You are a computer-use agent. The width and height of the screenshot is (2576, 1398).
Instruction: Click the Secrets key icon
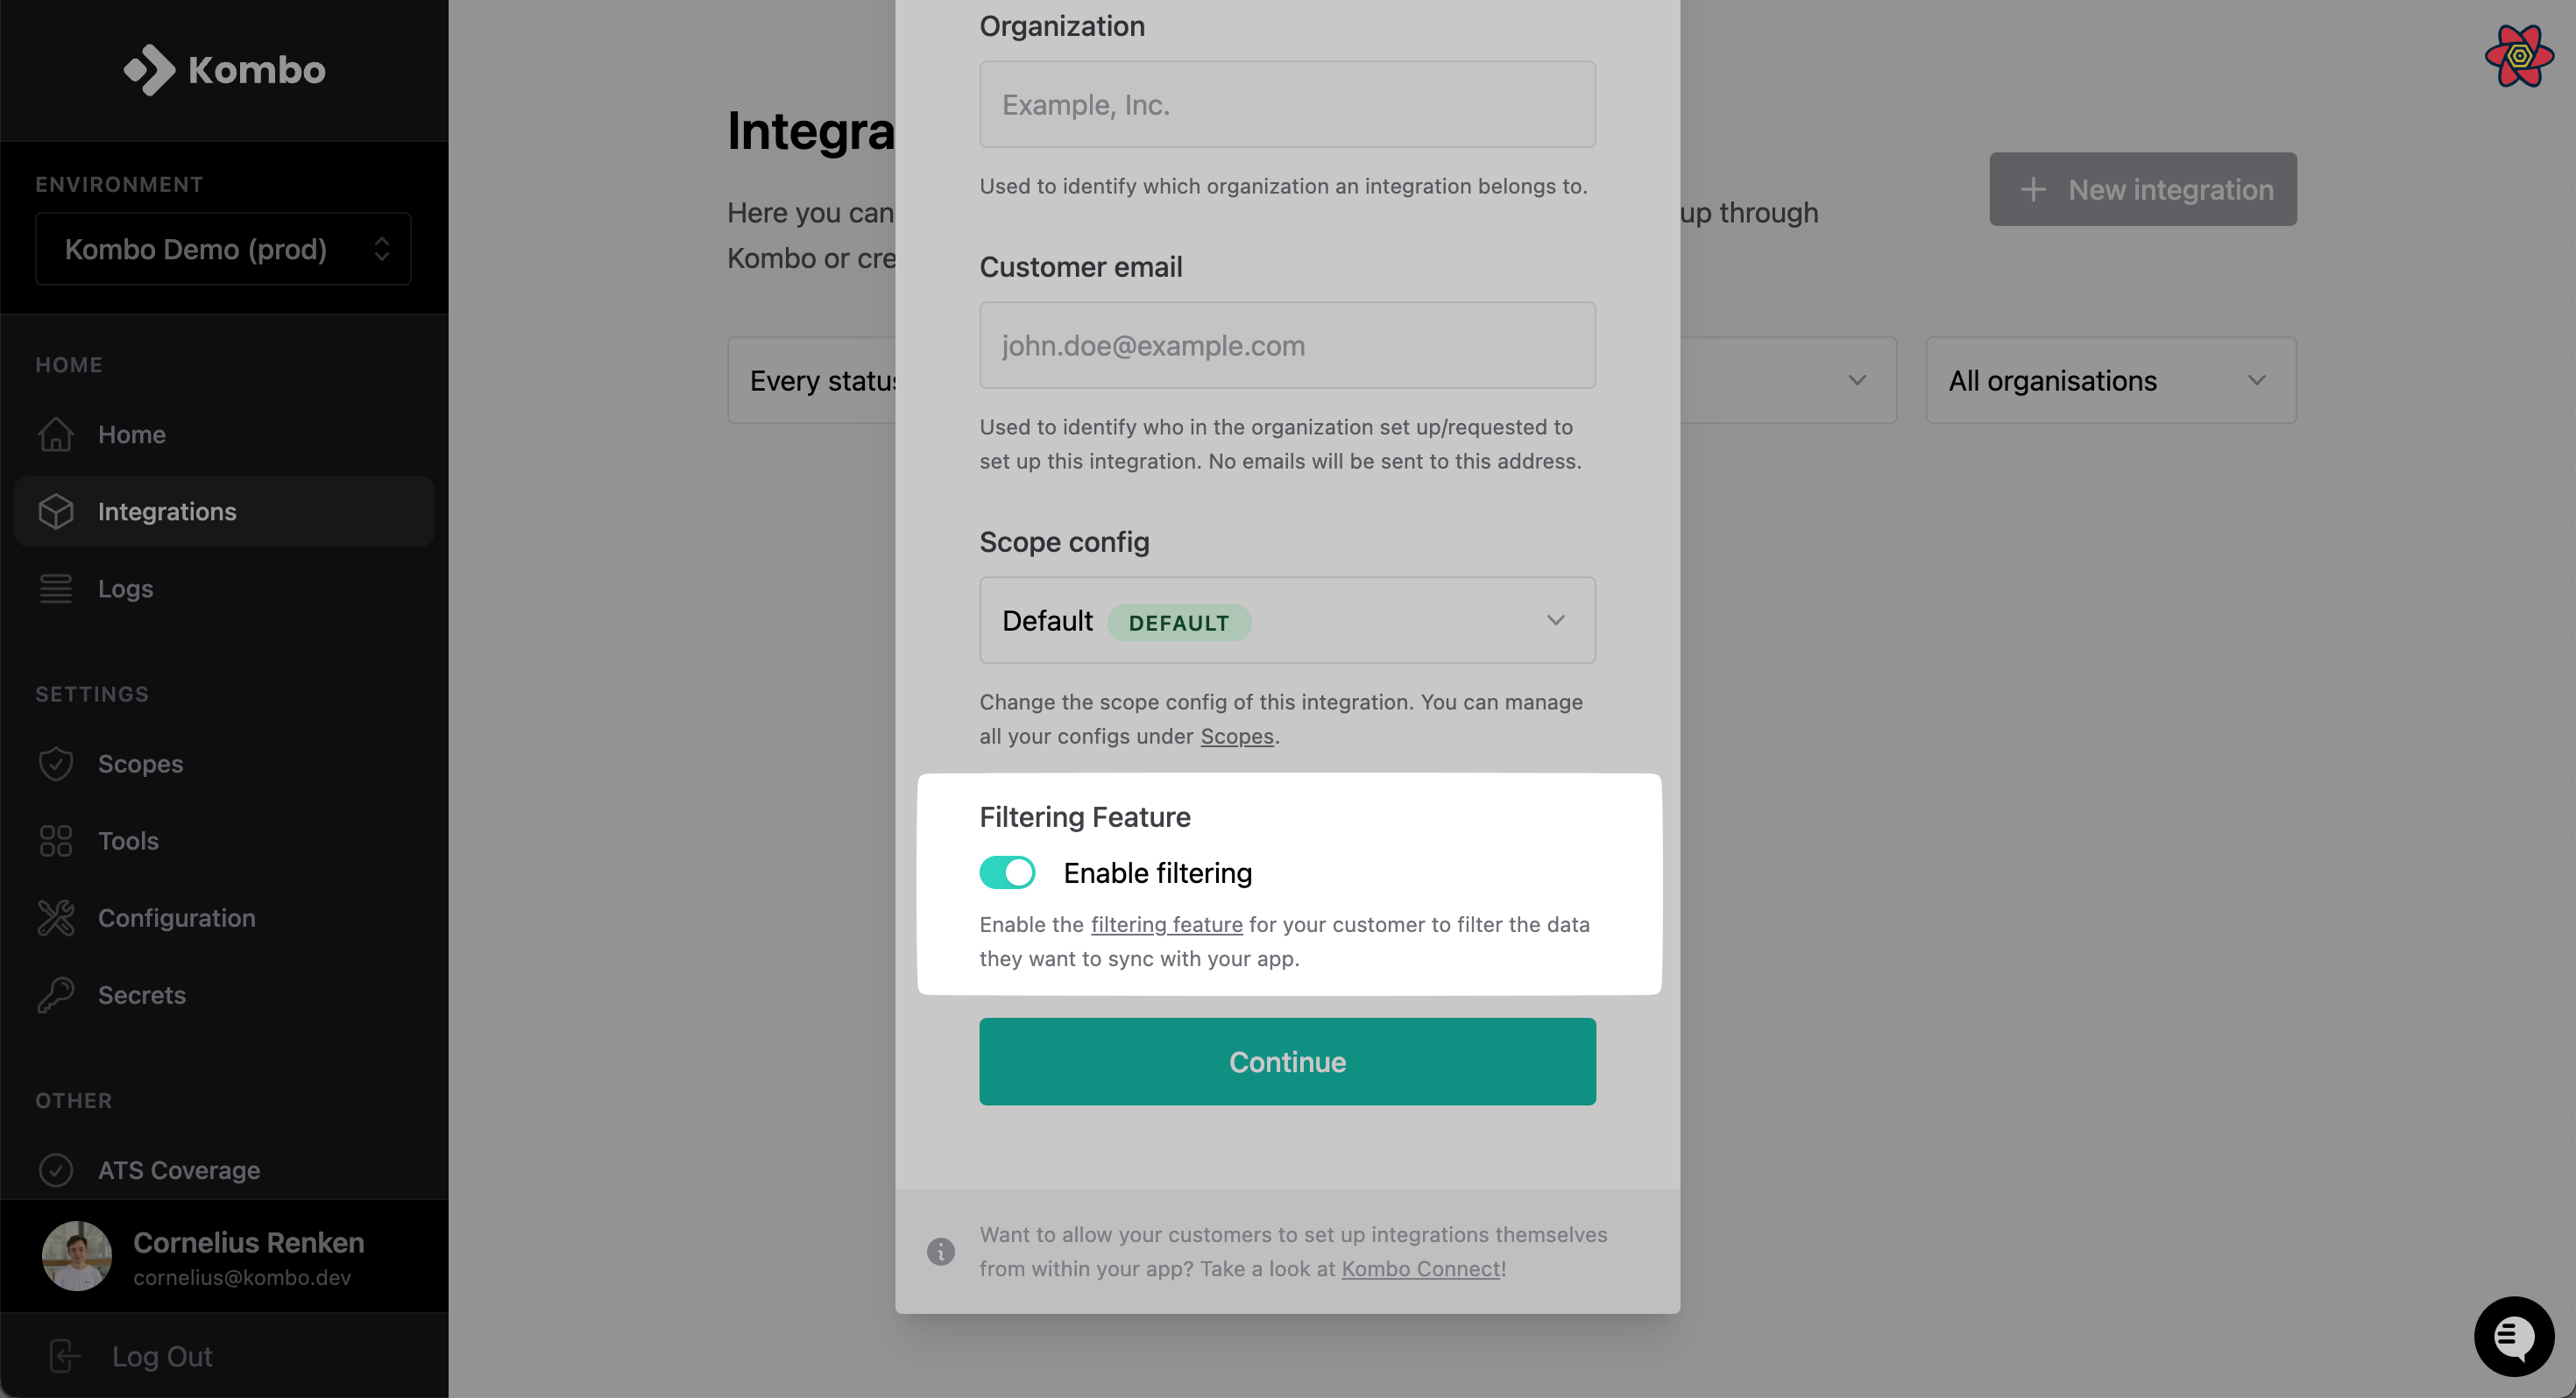tap(56, 995)
